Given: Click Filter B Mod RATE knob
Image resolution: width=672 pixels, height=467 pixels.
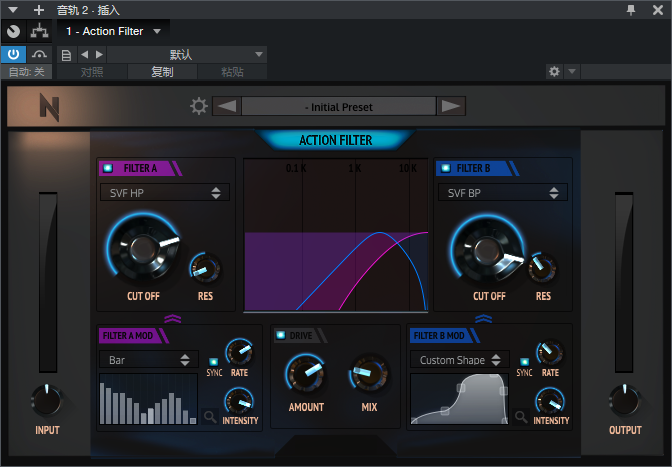Looking at the screenshot, I should 550,352.
